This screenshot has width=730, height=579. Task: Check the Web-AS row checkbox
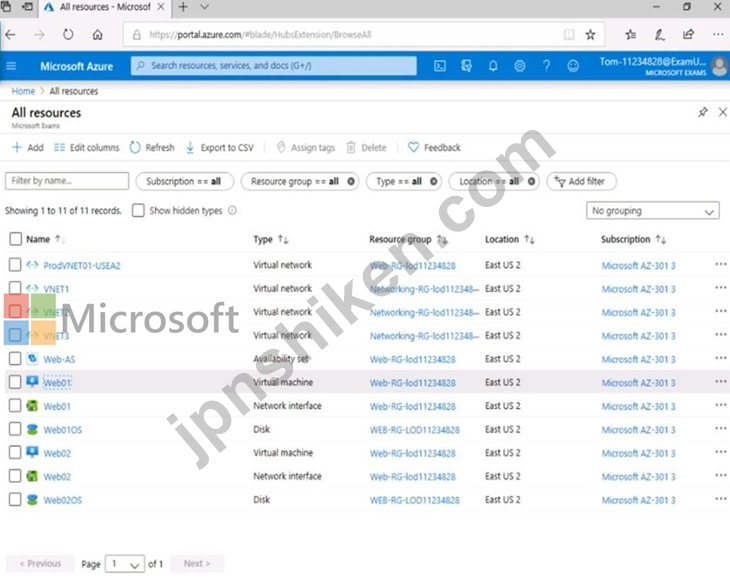pyautogui.click(x=15, y=358)
